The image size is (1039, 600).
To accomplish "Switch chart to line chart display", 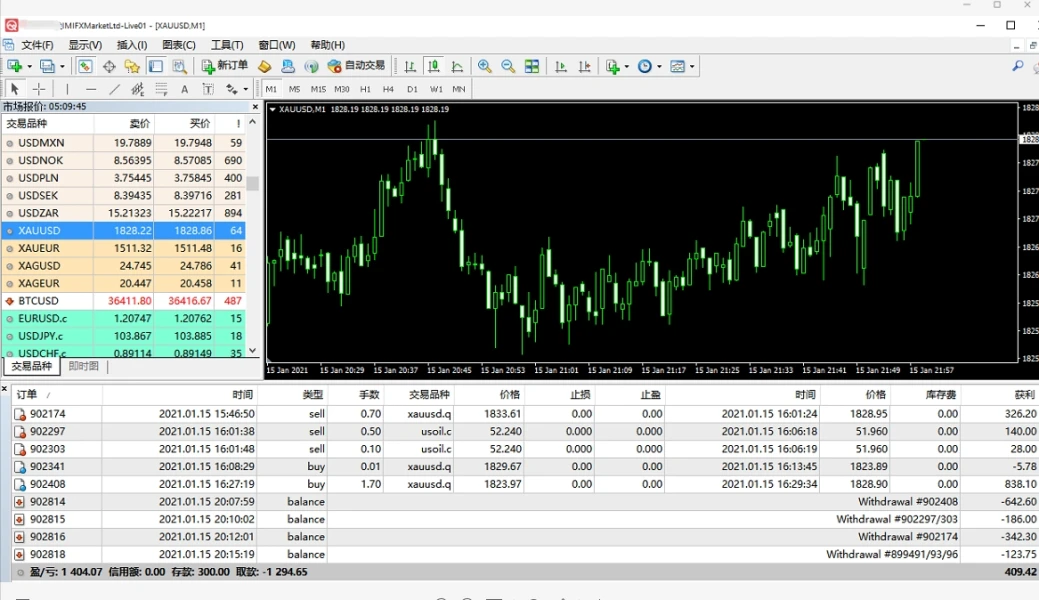I will pos(457,66).
